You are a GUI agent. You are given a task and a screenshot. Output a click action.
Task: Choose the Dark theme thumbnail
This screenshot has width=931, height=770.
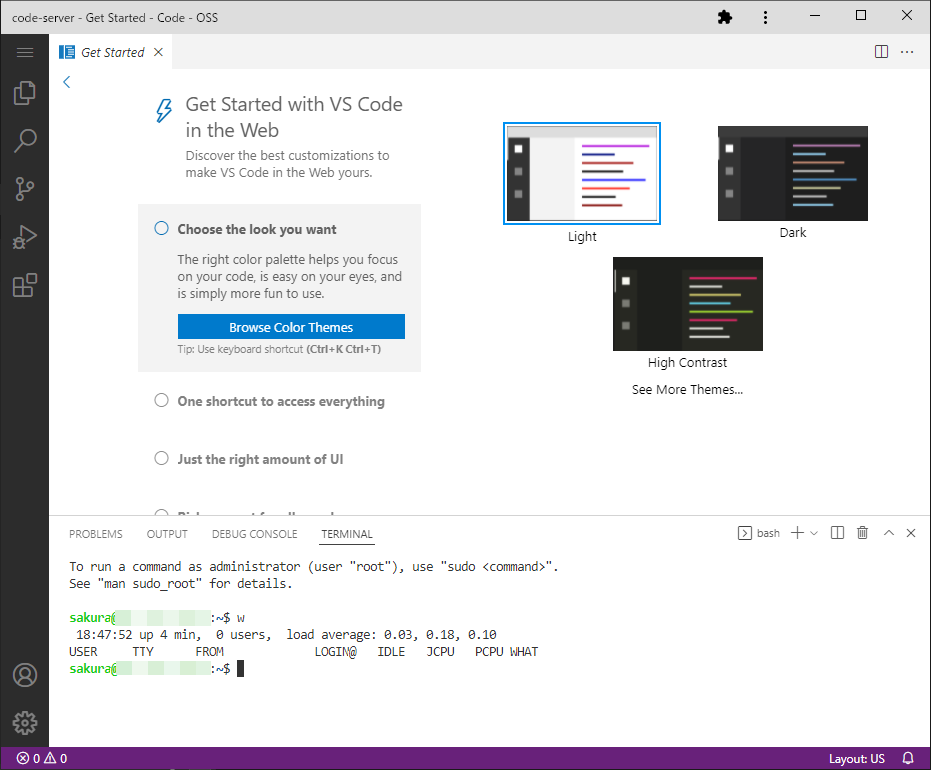tap(792, 174)
